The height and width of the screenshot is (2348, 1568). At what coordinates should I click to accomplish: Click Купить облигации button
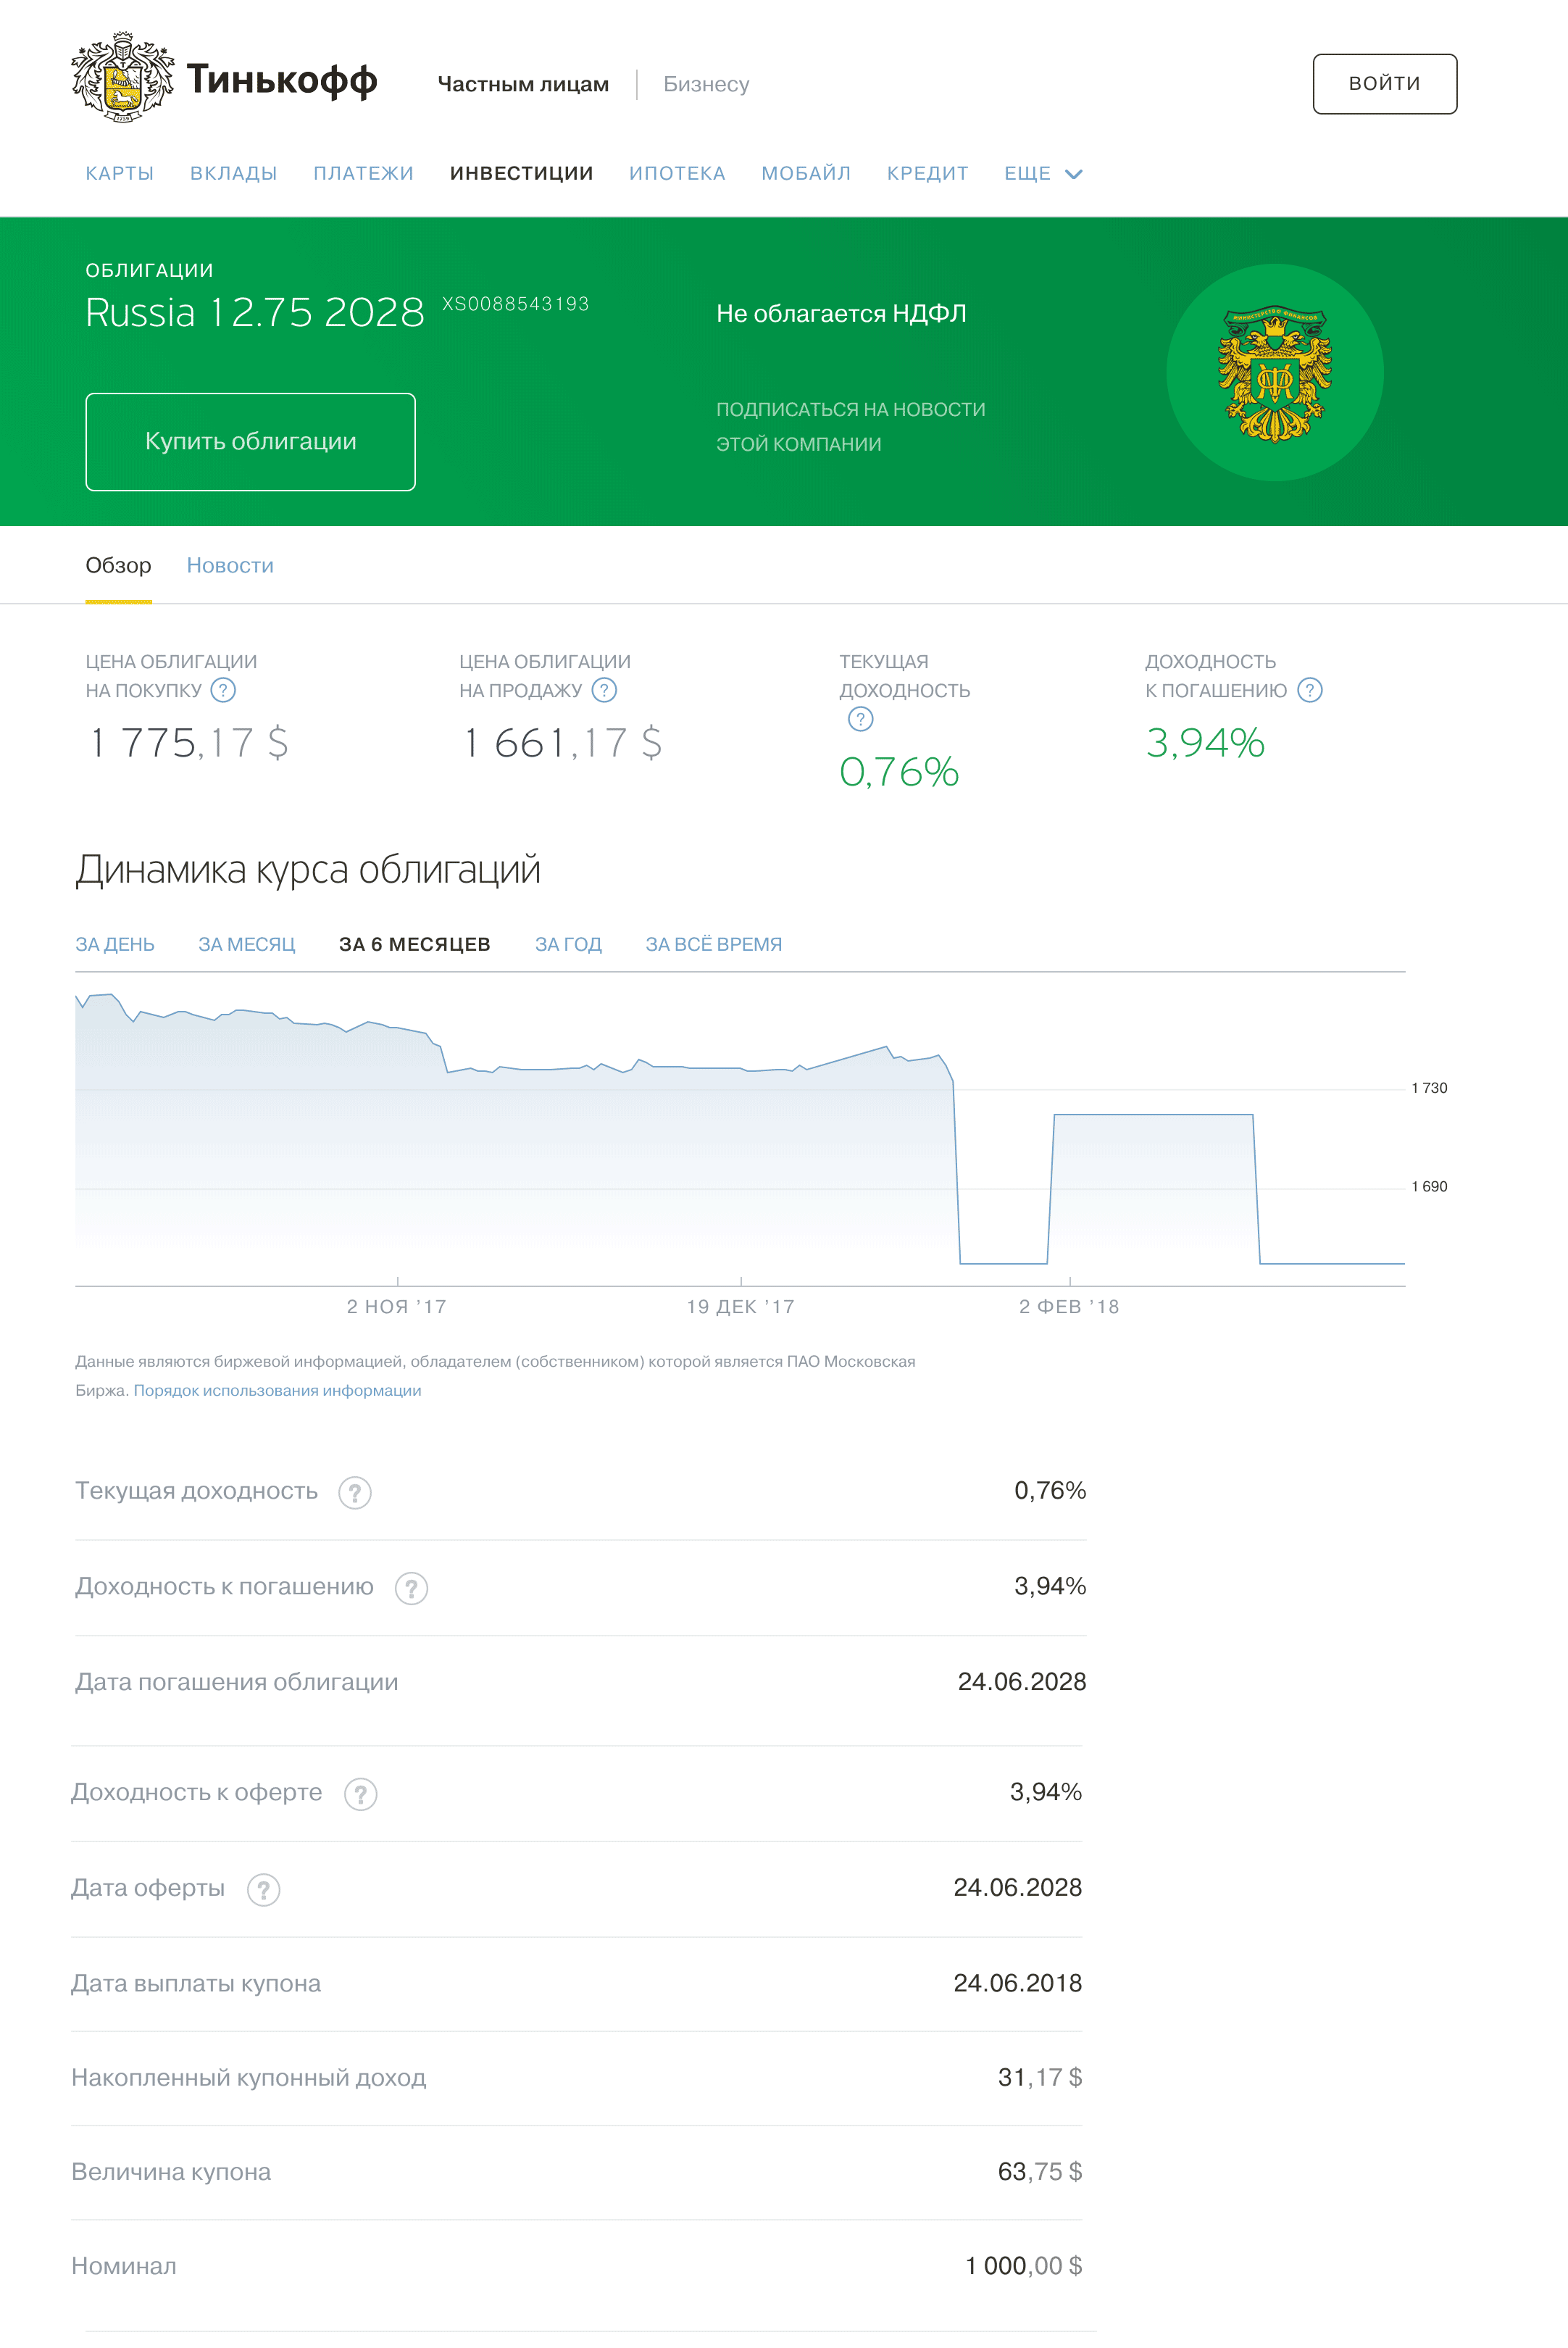[x=250, y=442]
